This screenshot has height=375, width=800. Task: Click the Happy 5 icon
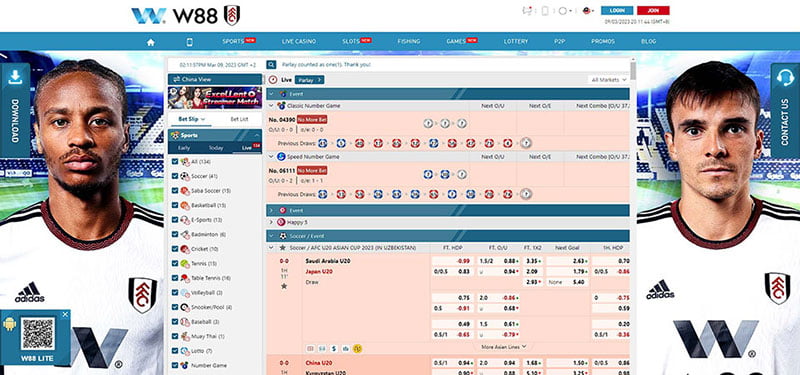pyautogui.click(x=281, y=222)
